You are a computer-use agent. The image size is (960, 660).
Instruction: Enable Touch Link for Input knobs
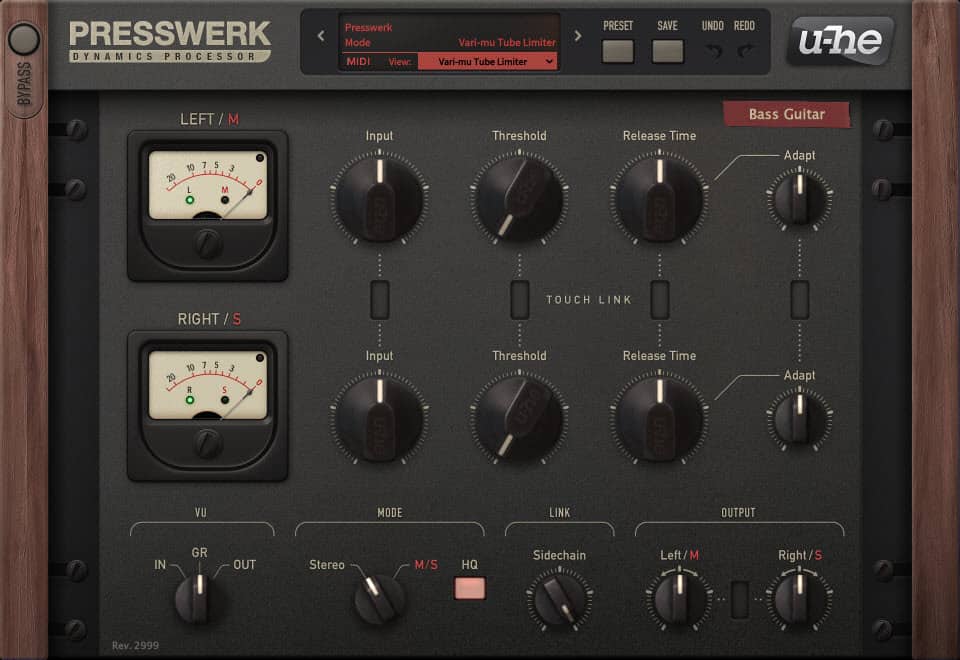click(380, 299)
